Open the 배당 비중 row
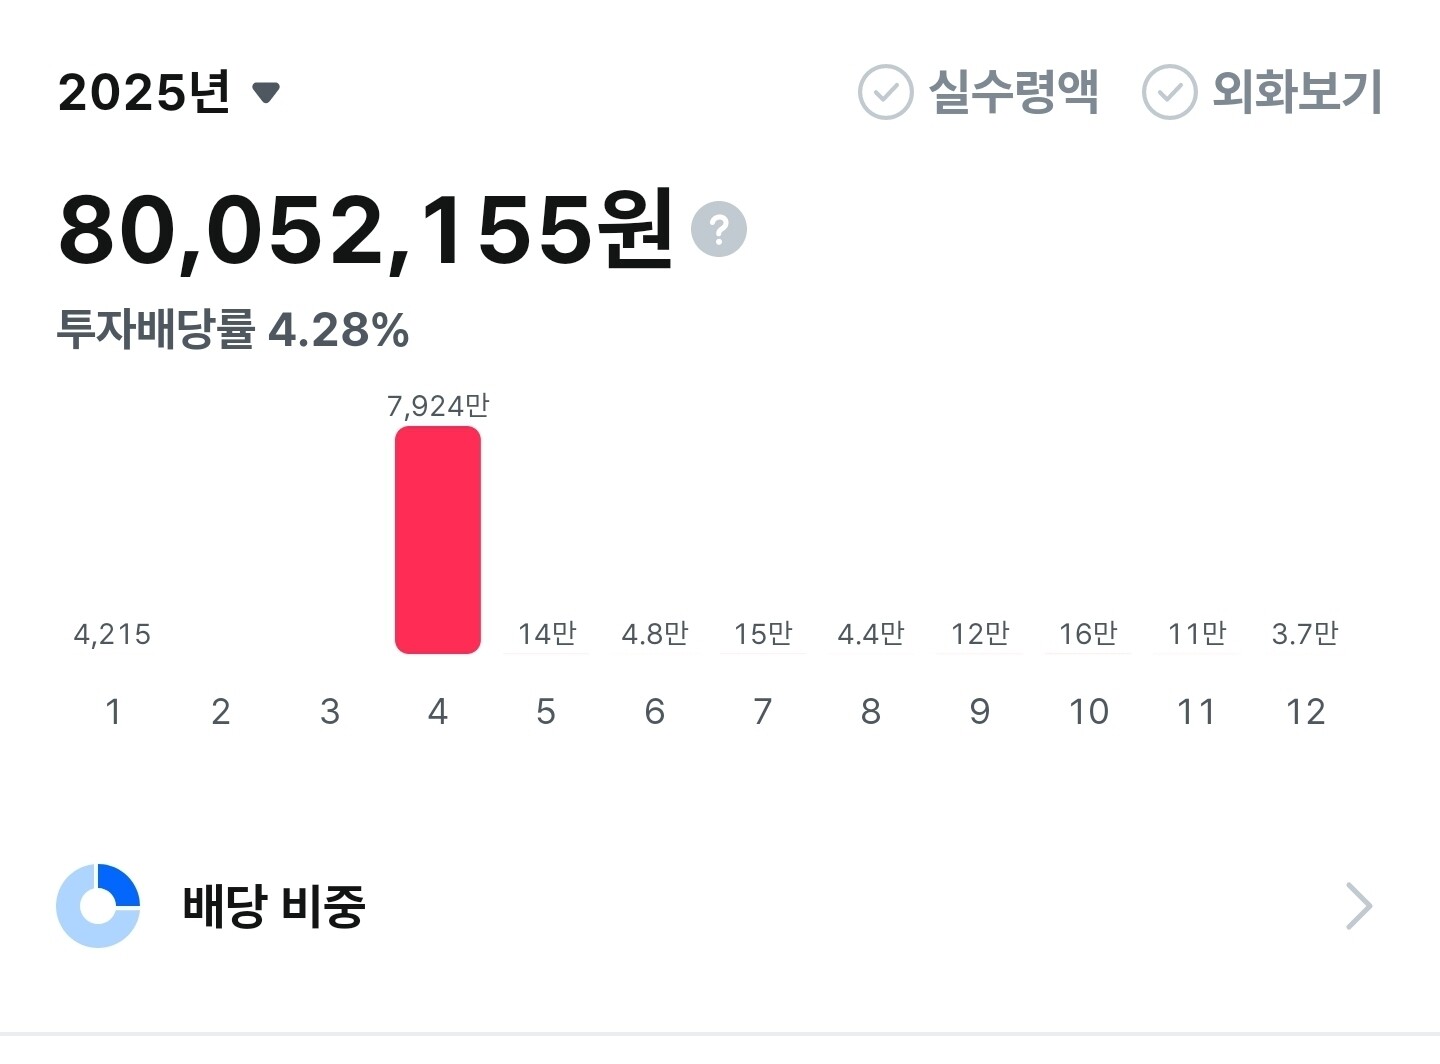Viewport: 1440px width, 1064px height. click(720, 906)
